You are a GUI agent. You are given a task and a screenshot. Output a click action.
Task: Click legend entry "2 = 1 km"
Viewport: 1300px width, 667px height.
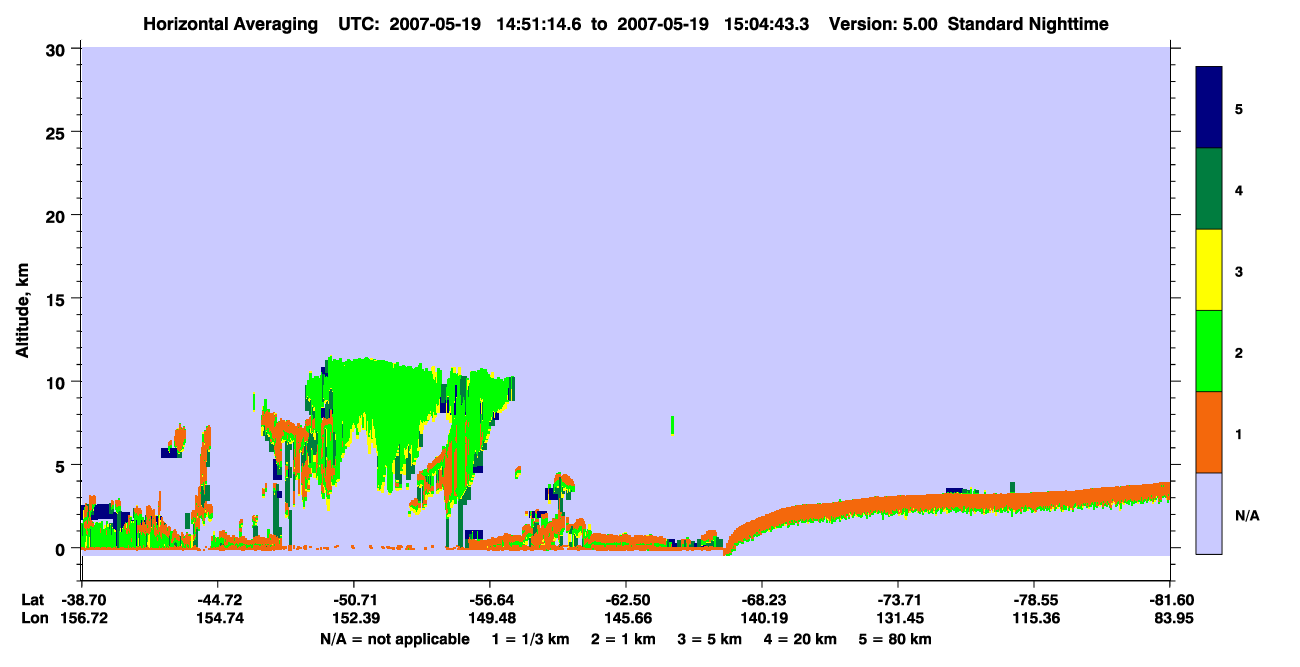coord(624,639)
